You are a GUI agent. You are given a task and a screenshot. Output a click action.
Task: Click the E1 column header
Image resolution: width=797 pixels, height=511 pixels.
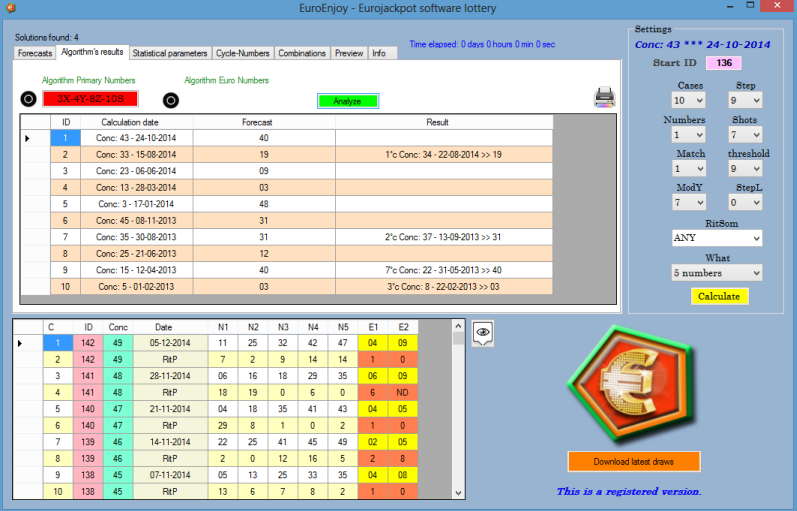pyautogui.click(x=373, y=327)
